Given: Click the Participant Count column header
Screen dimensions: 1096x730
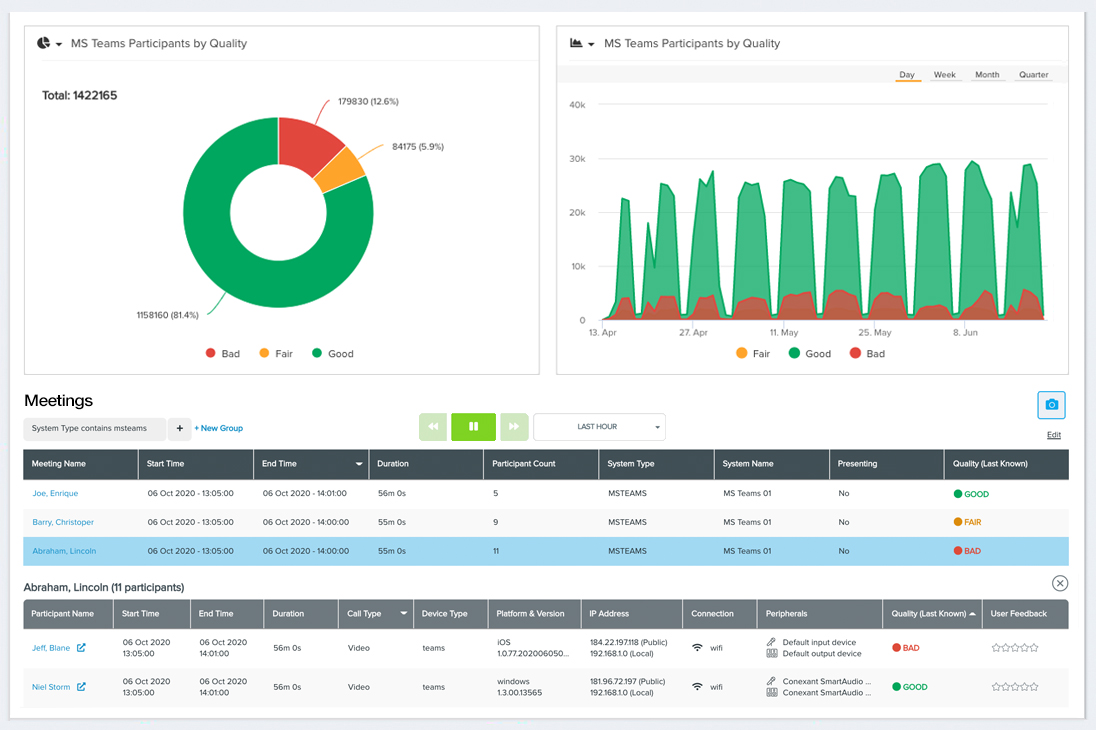Looking at the screenshot, I should click(x=541, y=464).
